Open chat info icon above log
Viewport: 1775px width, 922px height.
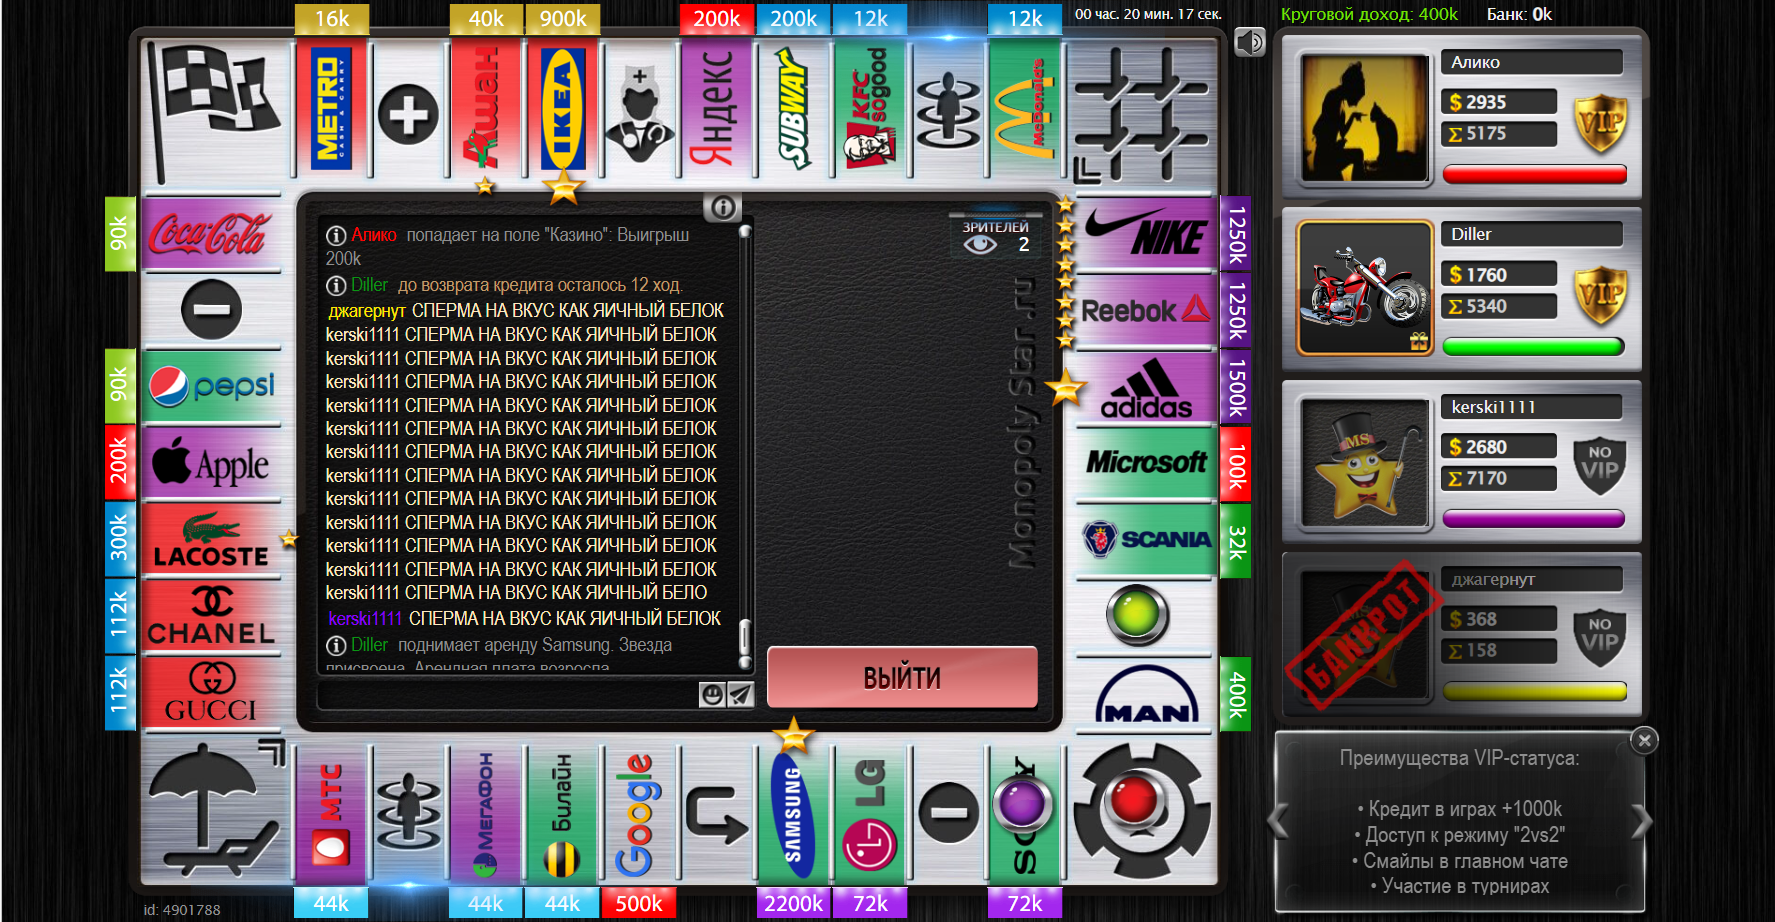tap(723, 208)
